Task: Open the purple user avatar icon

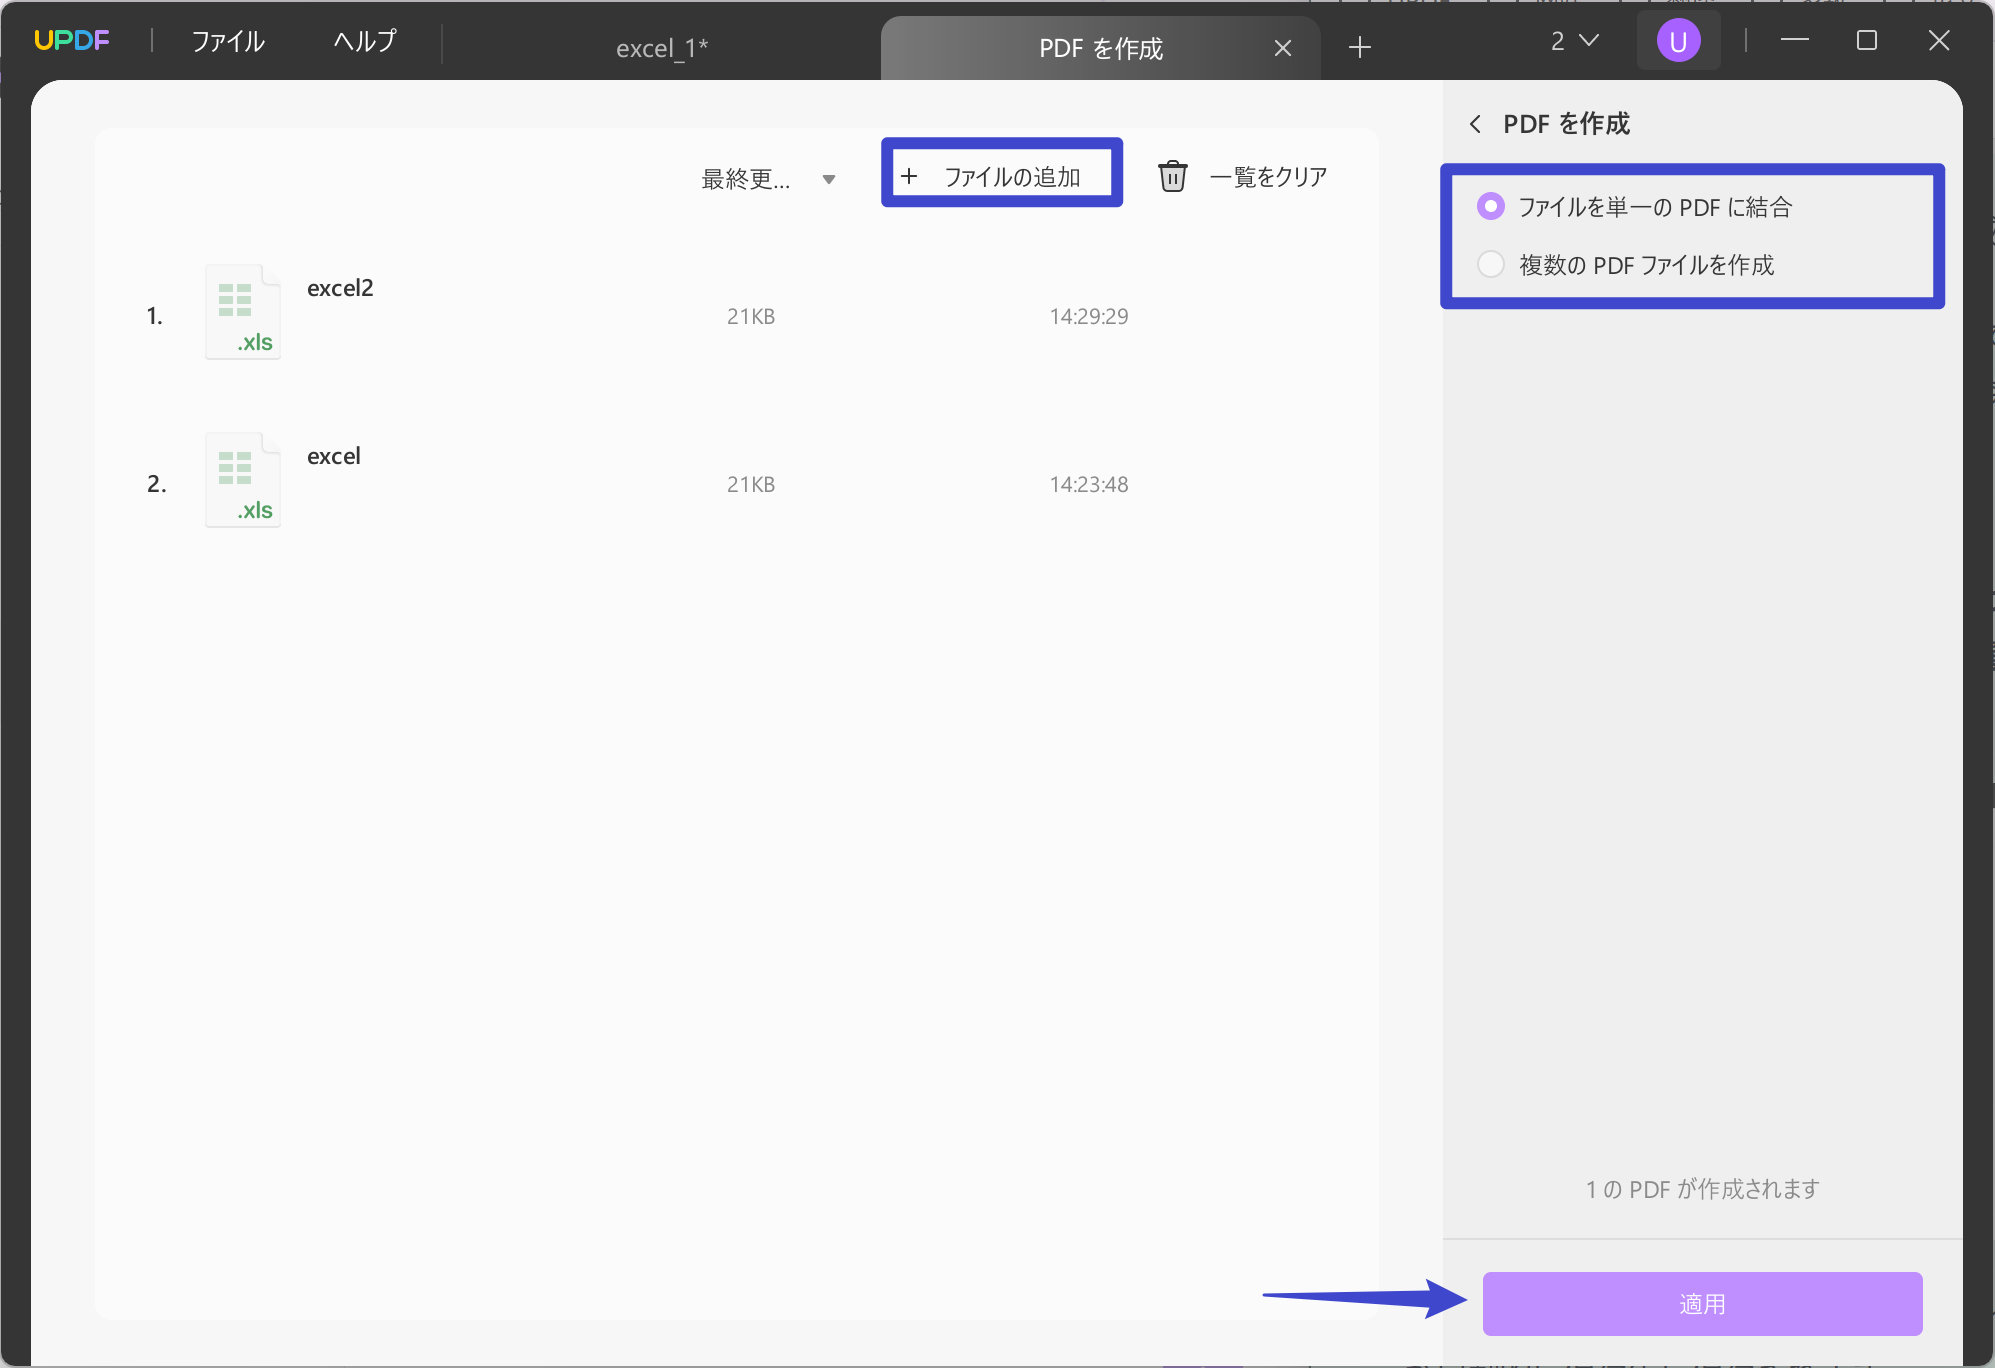Action: [x=1678, y=41]
